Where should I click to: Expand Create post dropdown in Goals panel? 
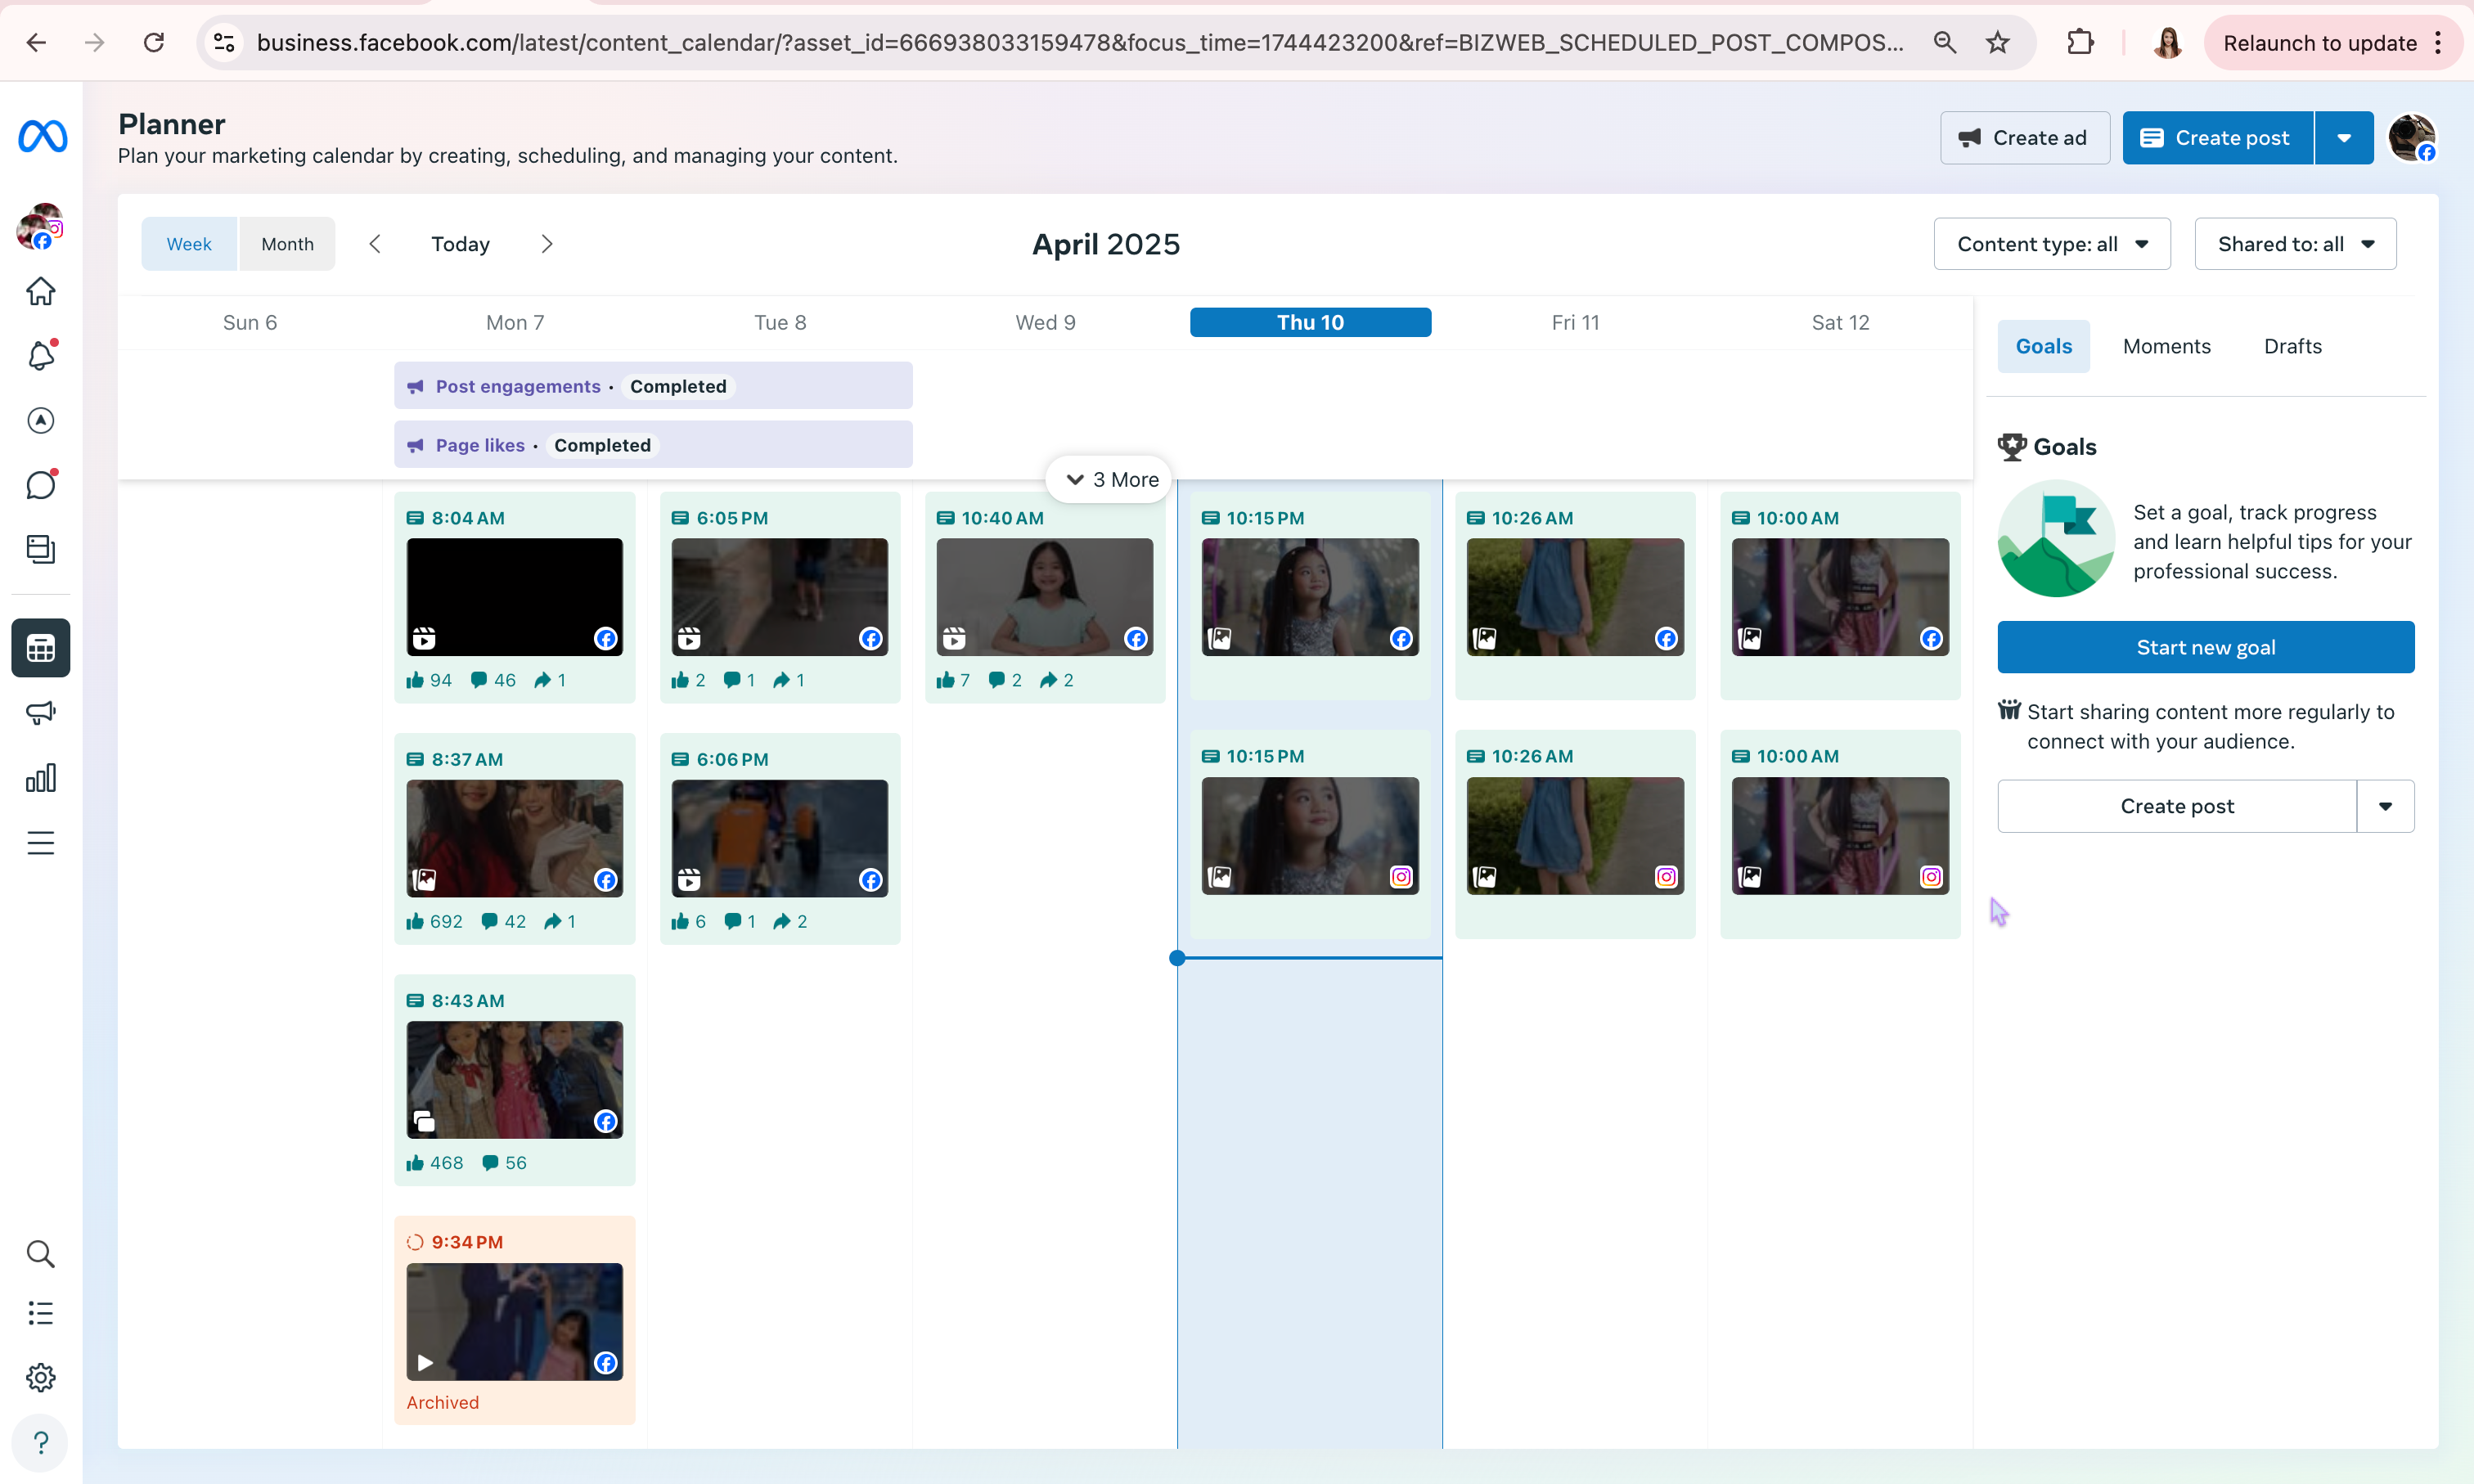click(2385, 806)
